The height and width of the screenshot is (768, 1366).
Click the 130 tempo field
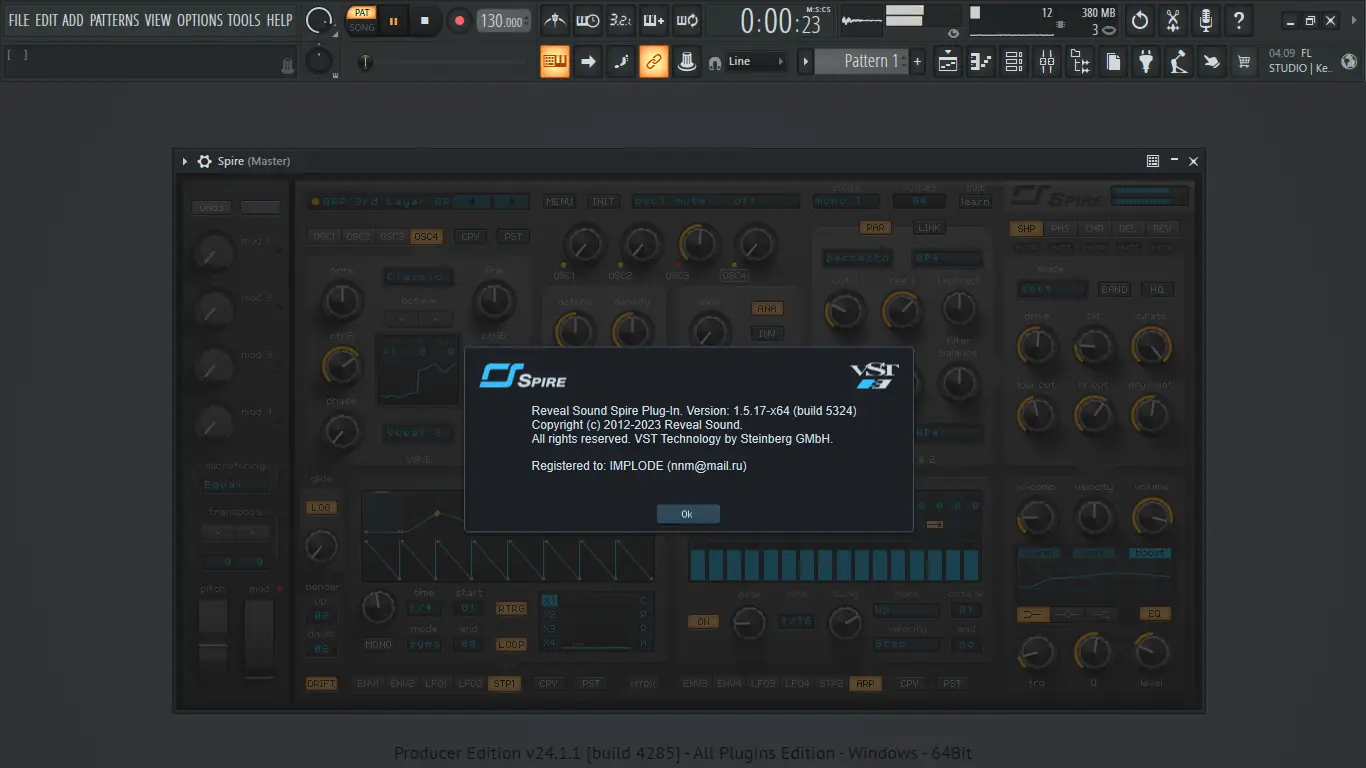[x=504, y=20]
